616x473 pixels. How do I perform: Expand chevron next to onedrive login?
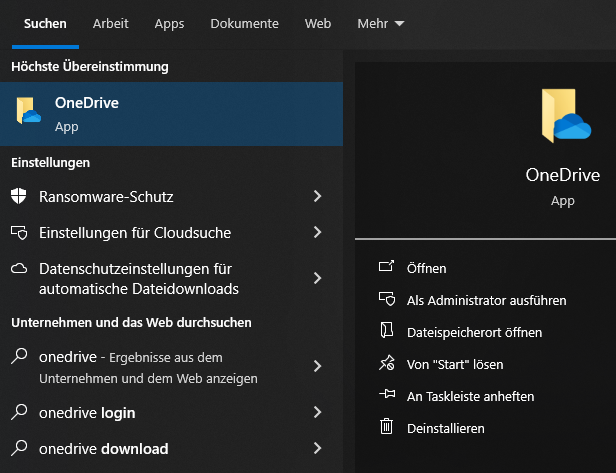coord(317,412)
